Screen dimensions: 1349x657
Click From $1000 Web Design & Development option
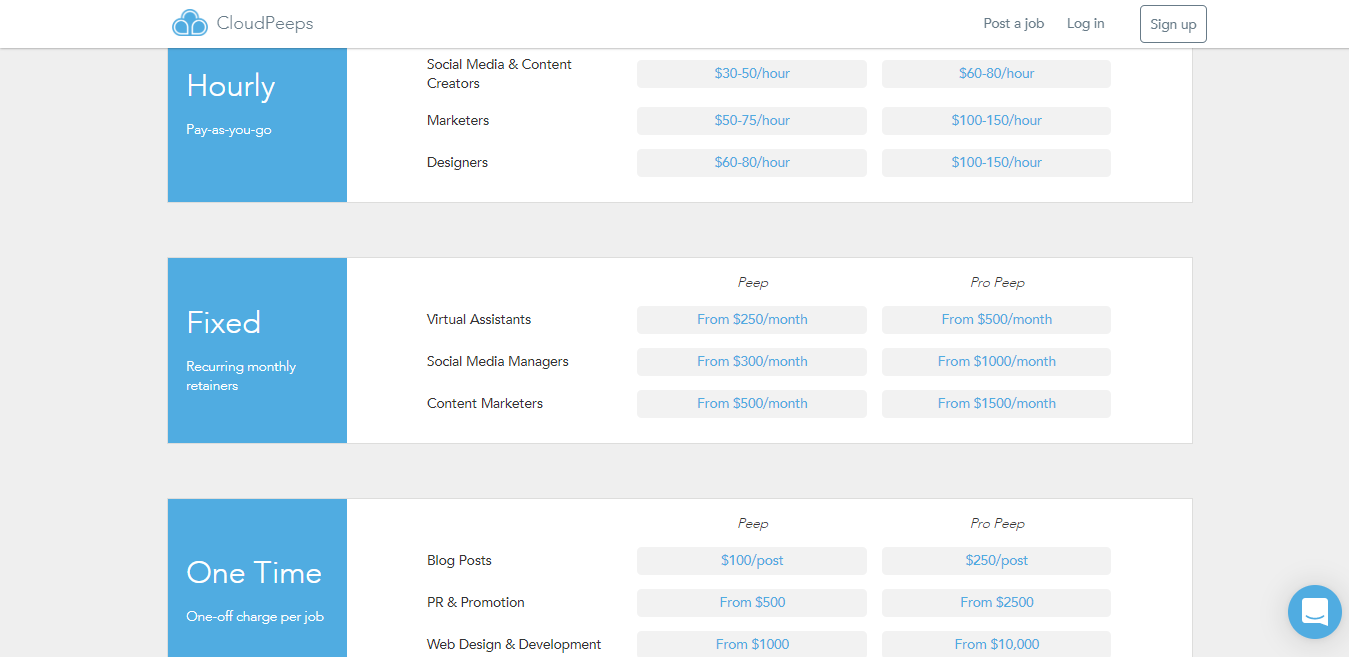pos(751,643)
